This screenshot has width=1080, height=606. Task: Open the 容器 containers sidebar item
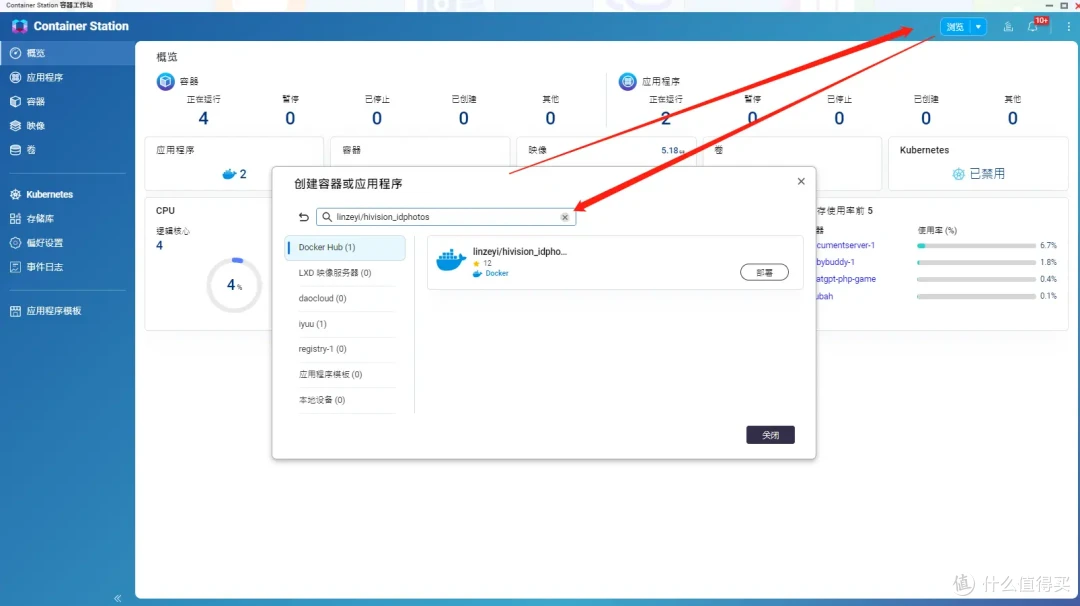(67, 101)
